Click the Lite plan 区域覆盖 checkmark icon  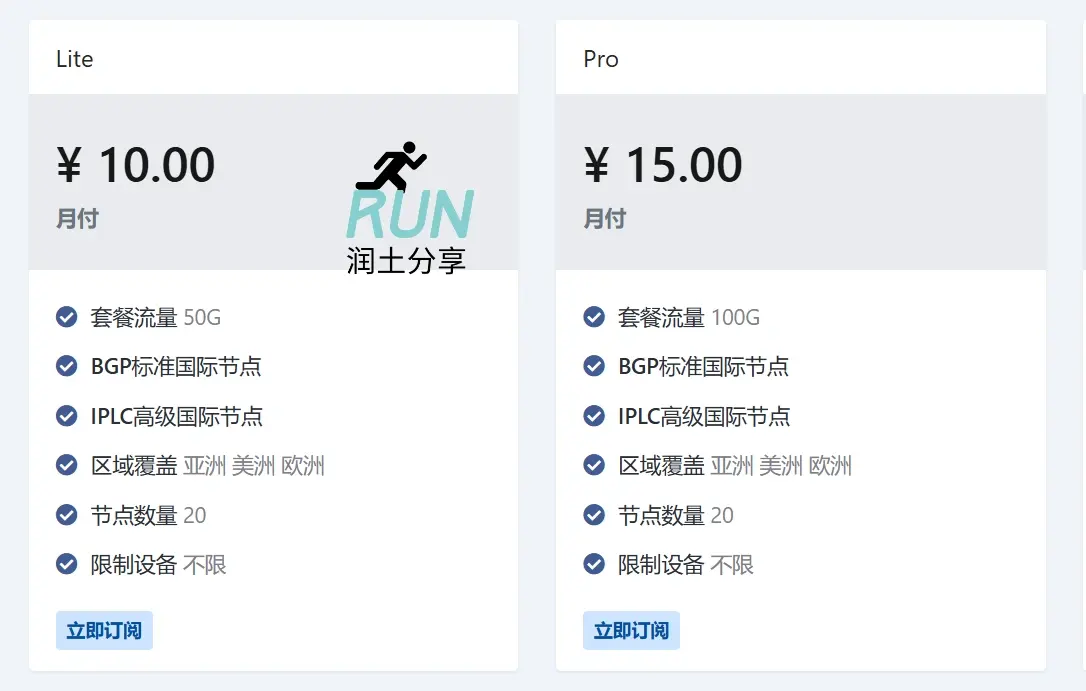pyautogui.click(x=67, y=465)
